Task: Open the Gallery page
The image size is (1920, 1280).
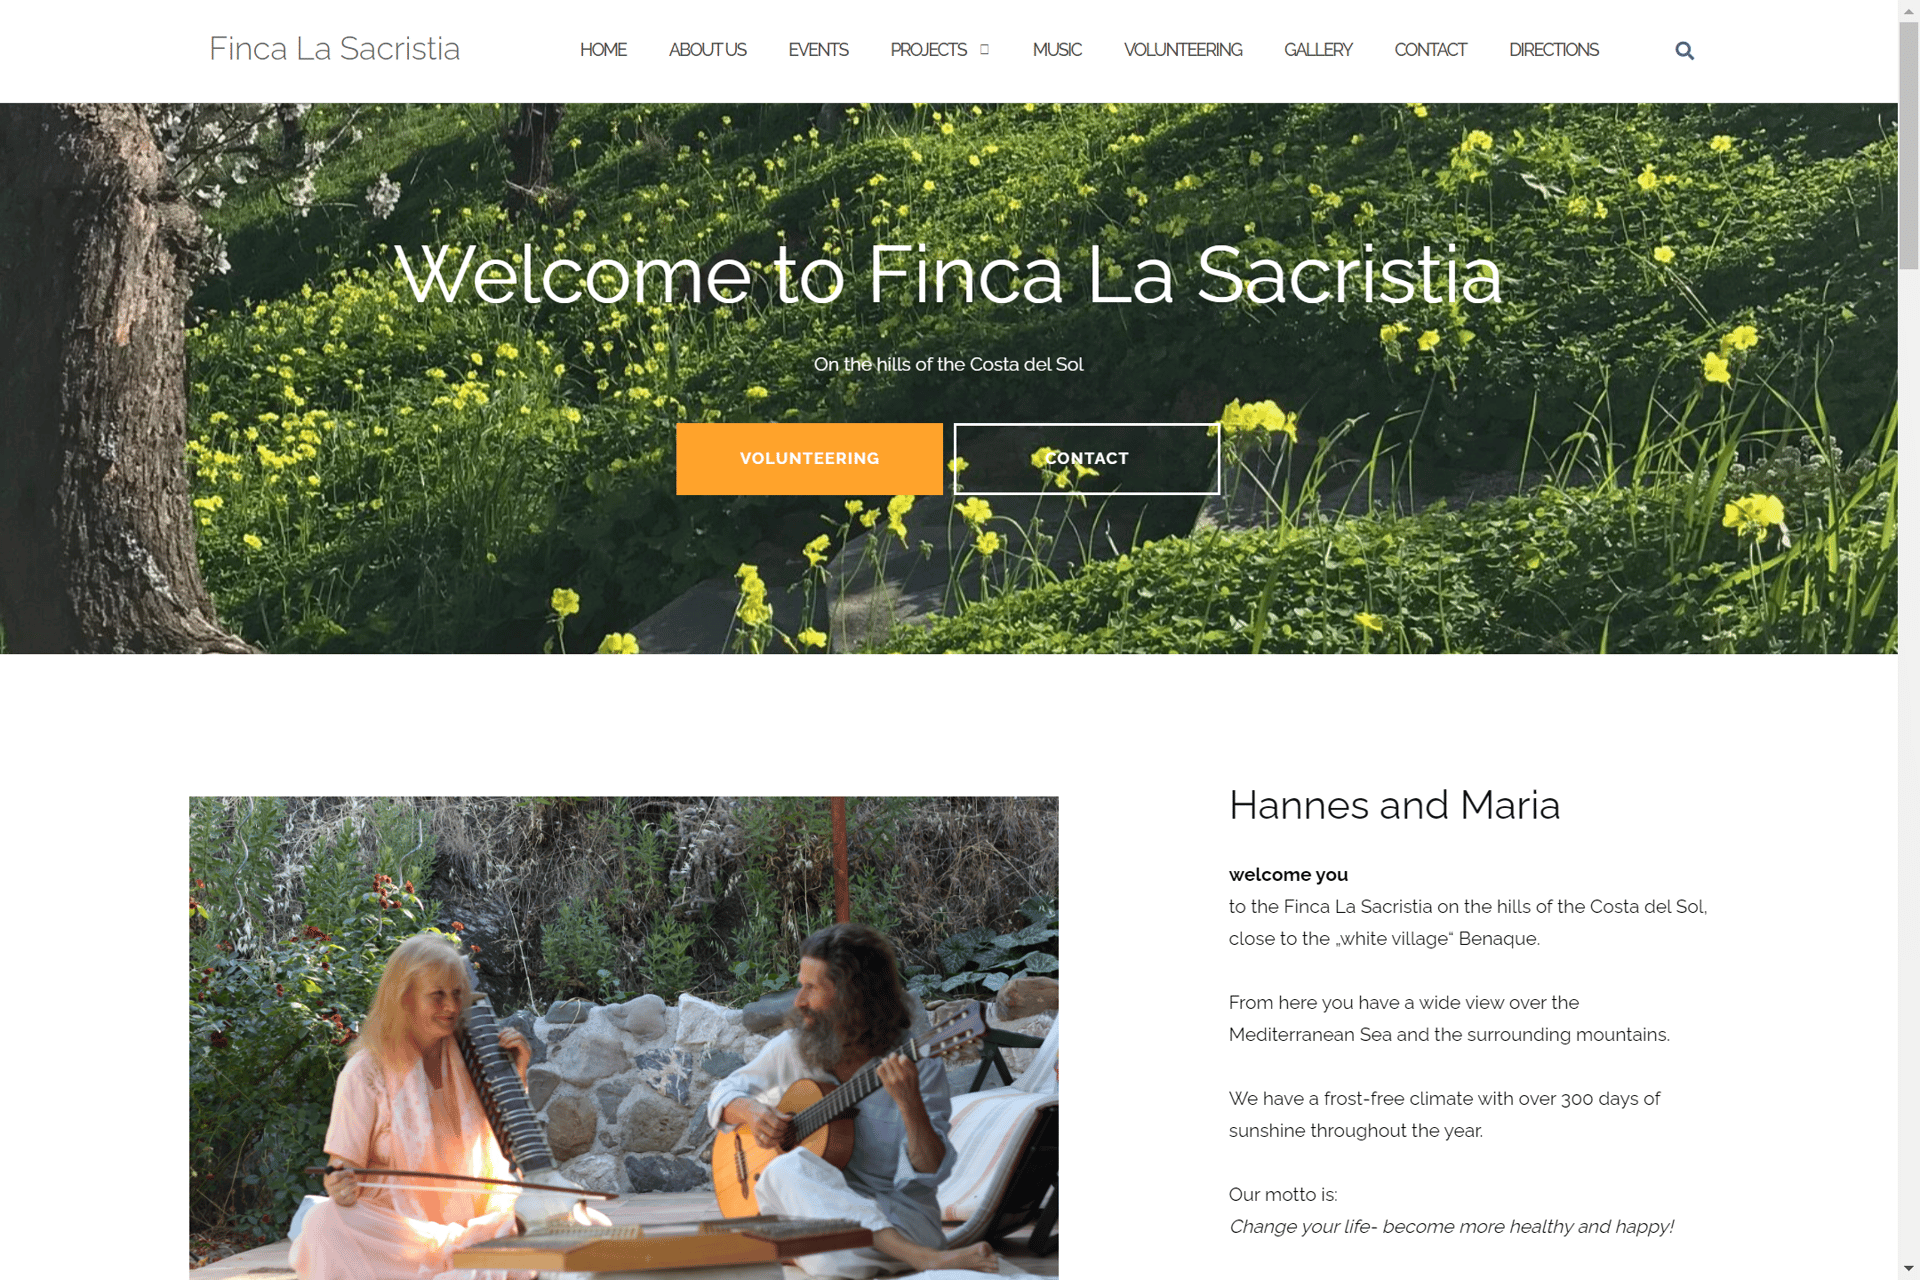Action: click(x=1318, y=50)
